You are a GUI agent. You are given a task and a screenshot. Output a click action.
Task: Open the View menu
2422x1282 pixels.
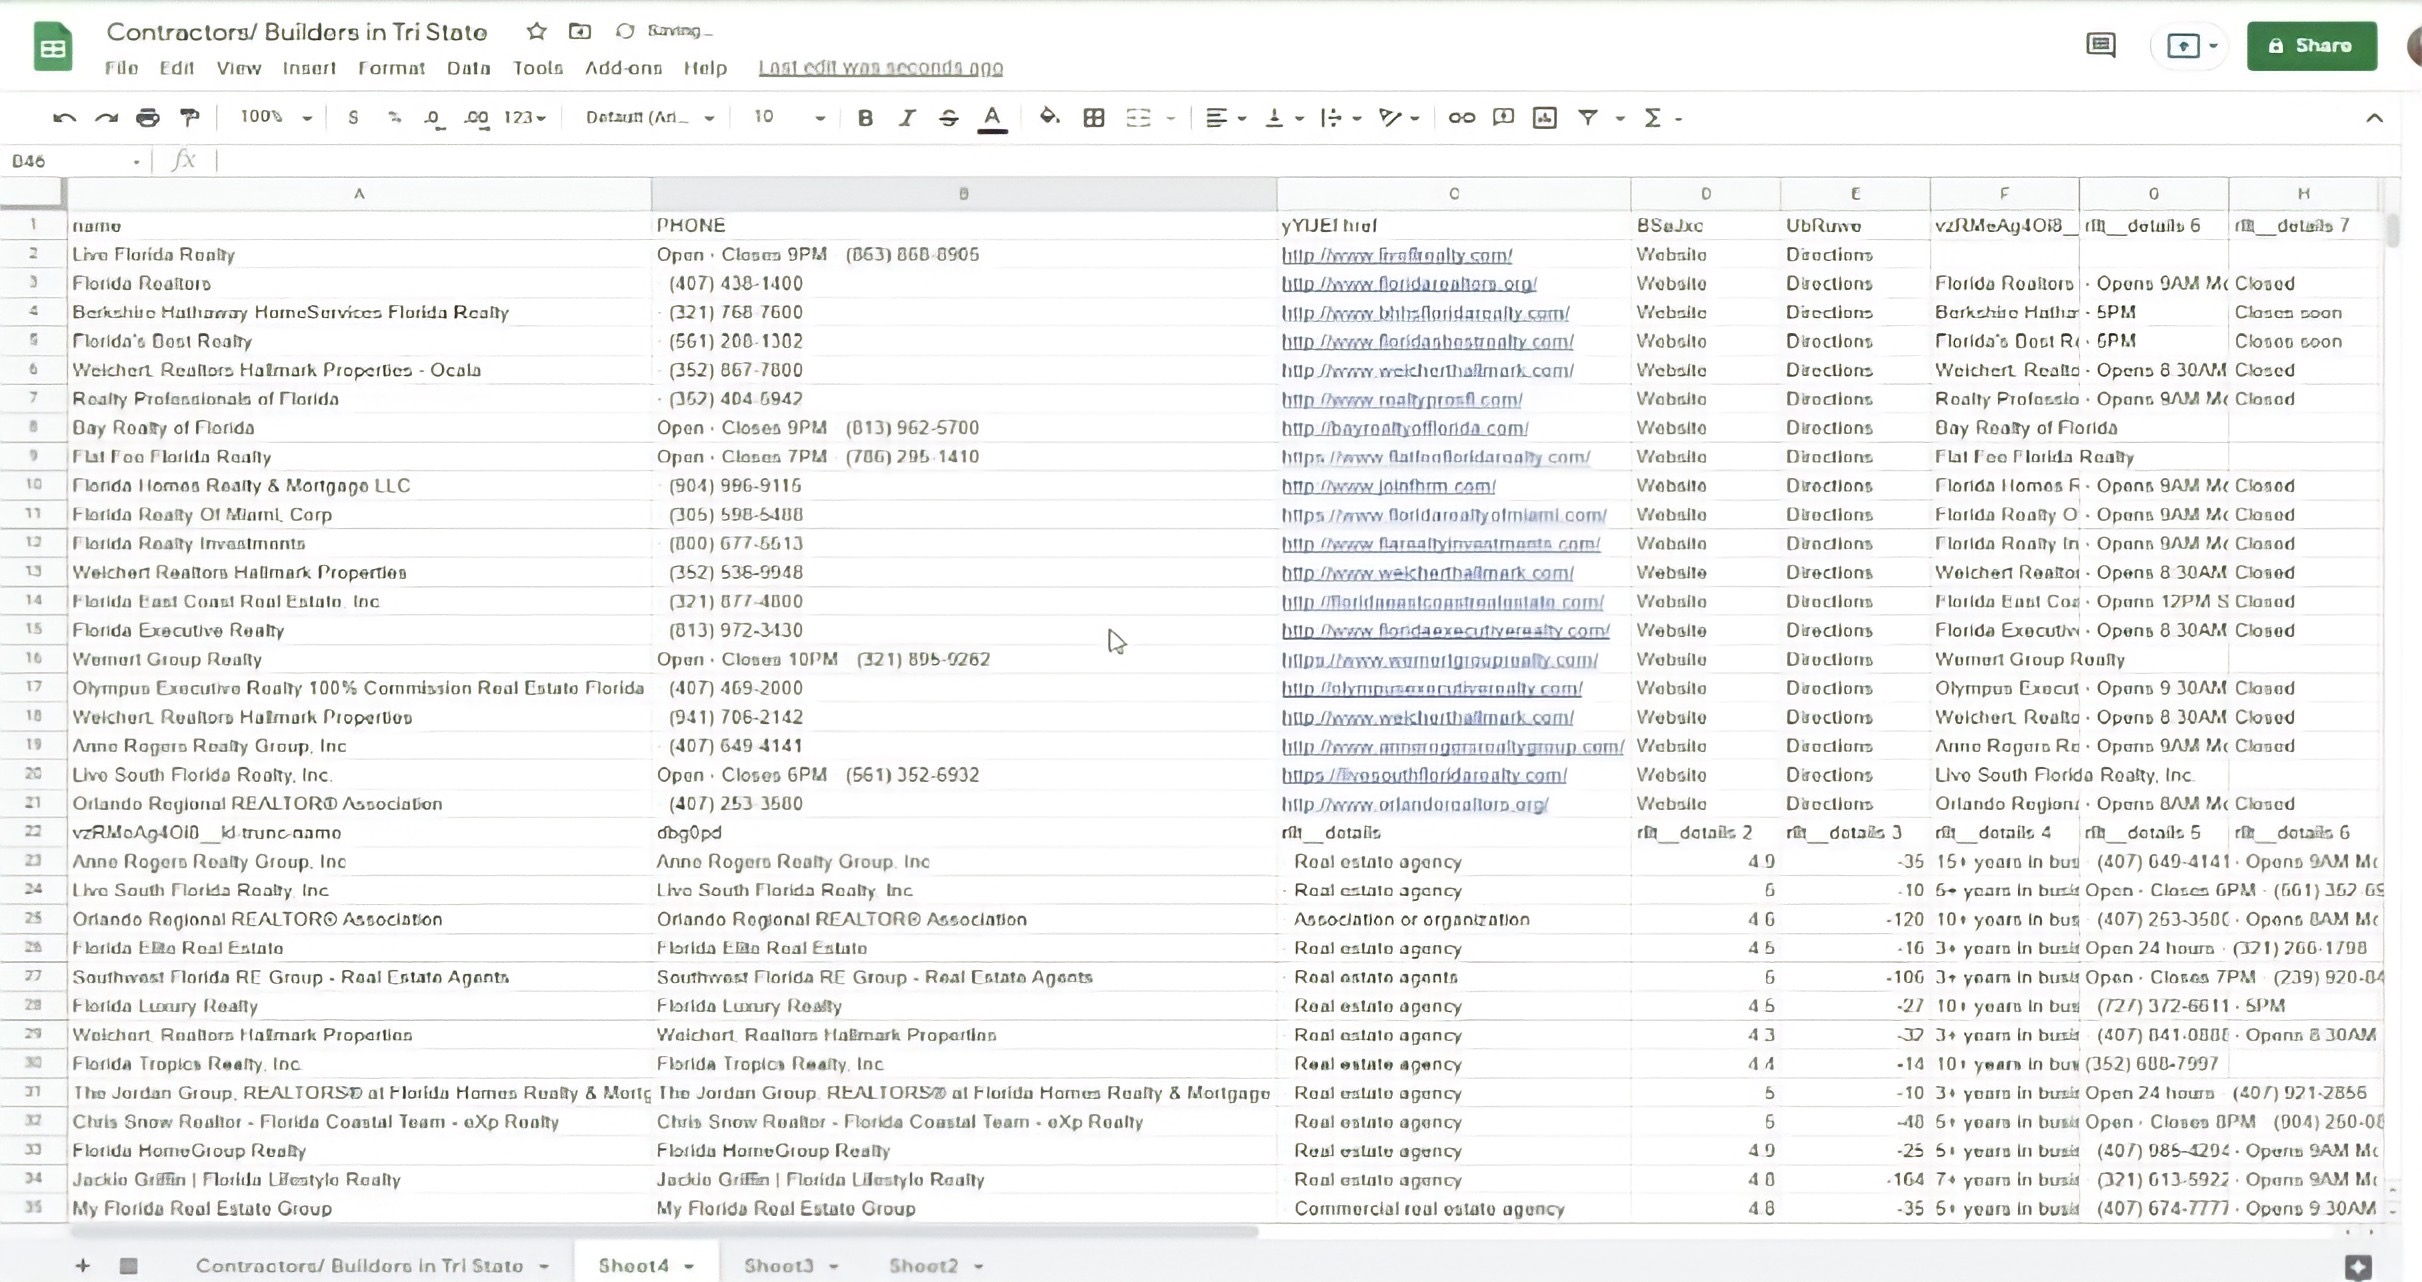pos(239,68)
